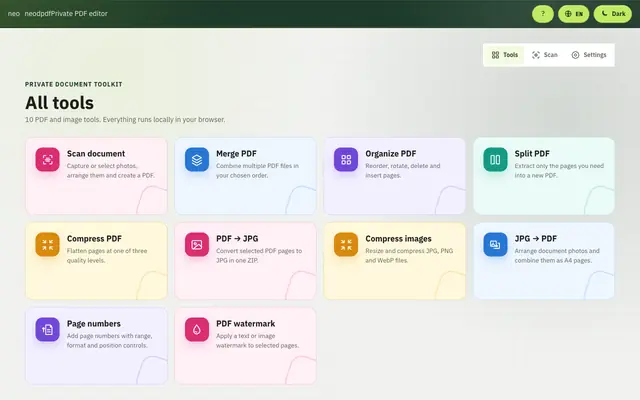The image size is (640, 400).
Task: Open the PDF → JPG card title
Action: point(237,238)
